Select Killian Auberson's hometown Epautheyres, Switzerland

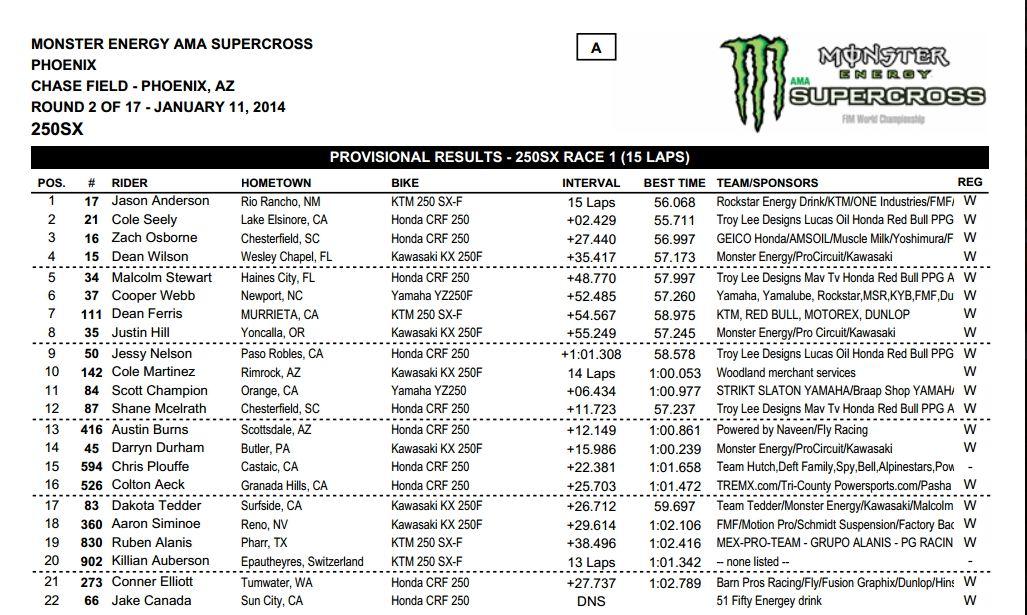pyautogui.click(x=302, y=562)
